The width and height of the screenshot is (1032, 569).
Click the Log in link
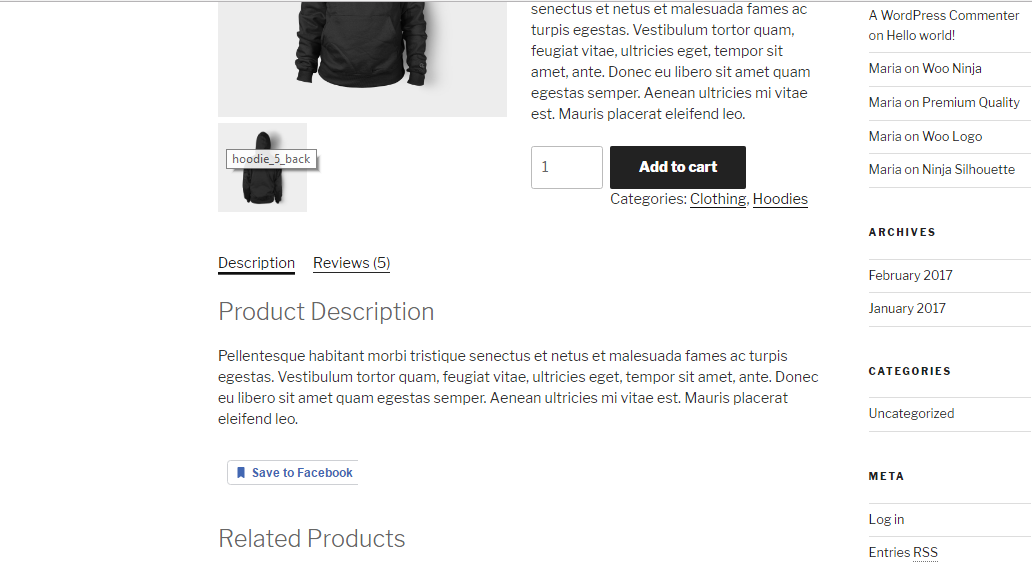886,519
